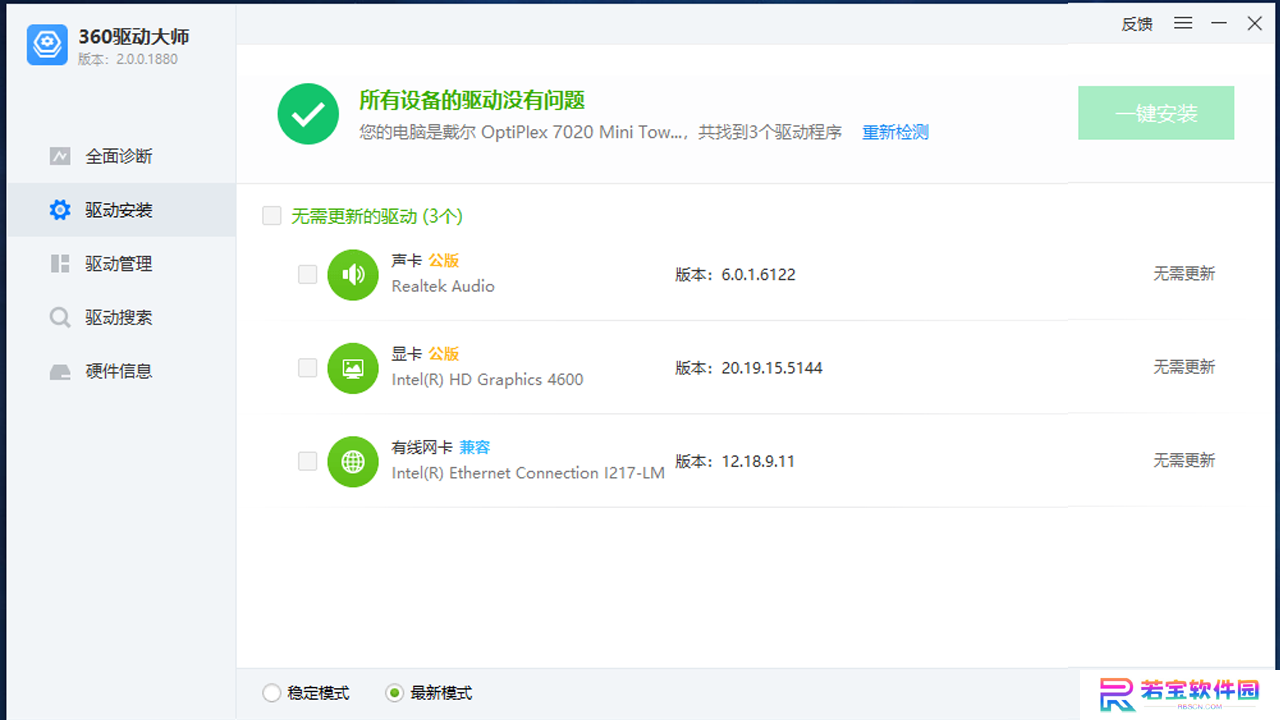
Task: Click the Realtek Audio device name
Action: coord(443,286)
